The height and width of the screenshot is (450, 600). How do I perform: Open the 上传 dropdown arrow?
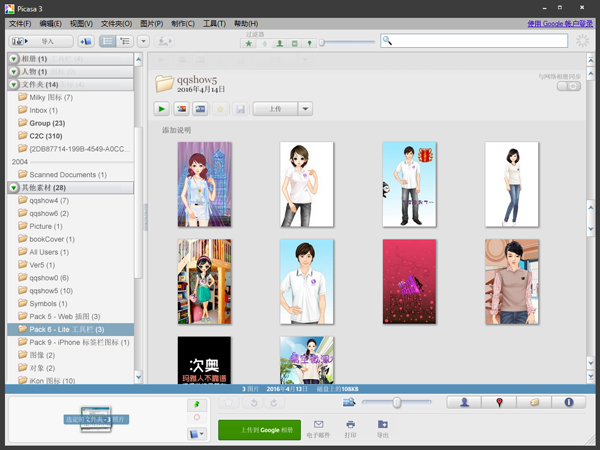(305, 109)
